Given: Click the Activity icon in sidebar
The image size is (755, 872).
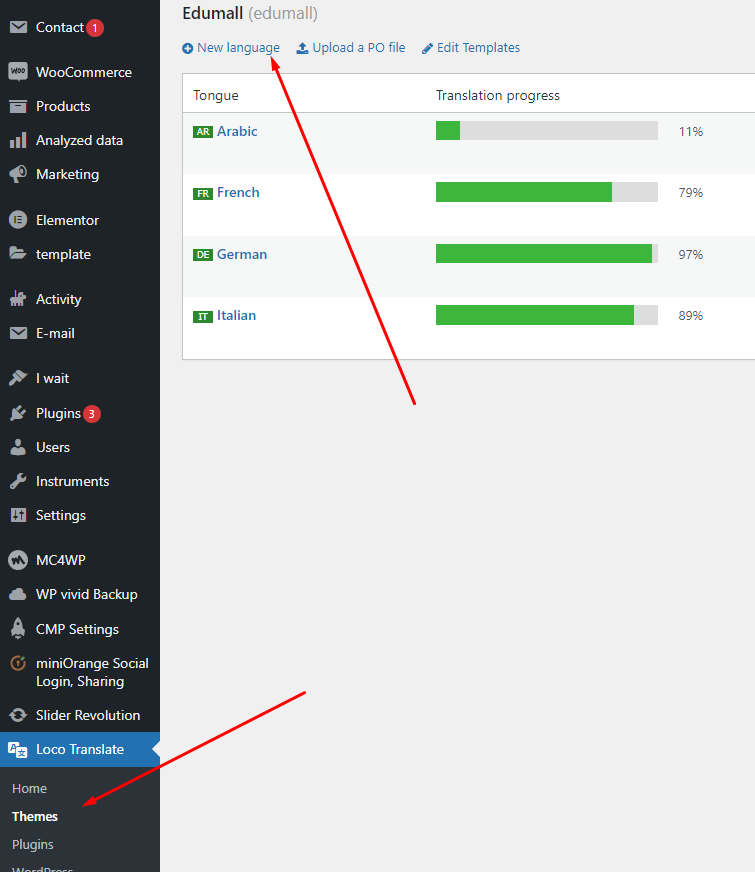Looking at the screenshot, I should 18,299.
